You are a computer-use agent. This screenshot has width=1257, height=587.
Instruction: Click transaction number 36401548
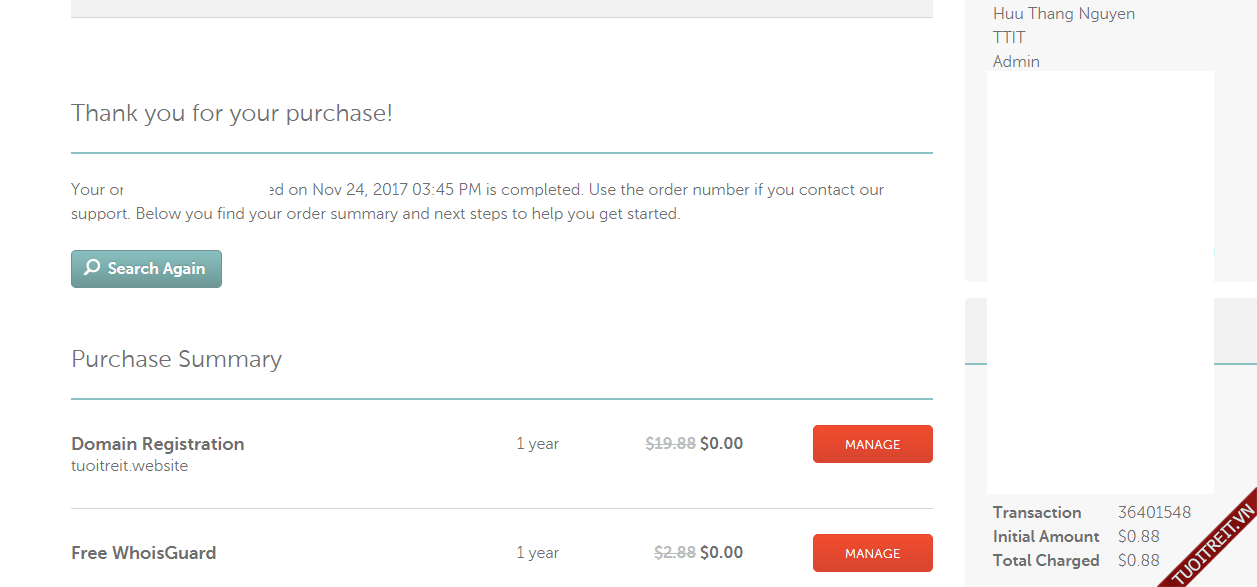[1154, 512]
